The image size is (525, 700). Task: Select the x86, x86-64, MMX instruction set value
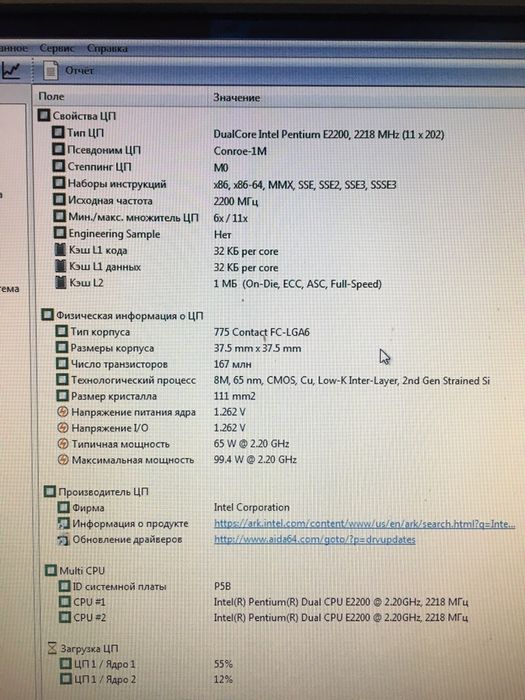(x=305, y=184)
